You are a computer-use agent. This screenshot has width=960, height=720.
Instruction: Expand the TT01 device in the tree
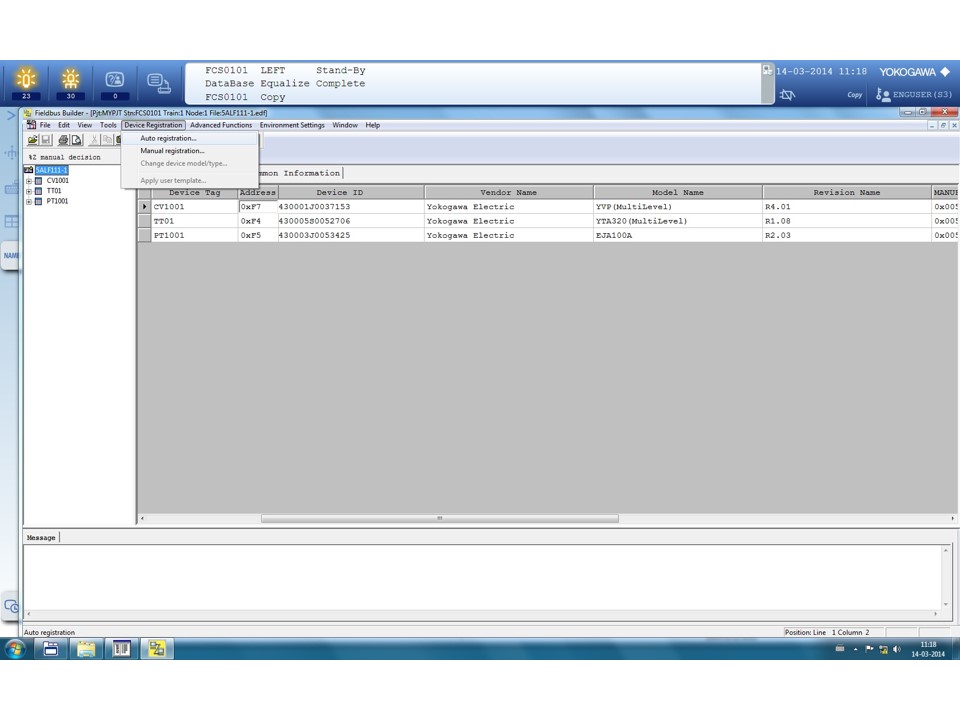(29, 190)
